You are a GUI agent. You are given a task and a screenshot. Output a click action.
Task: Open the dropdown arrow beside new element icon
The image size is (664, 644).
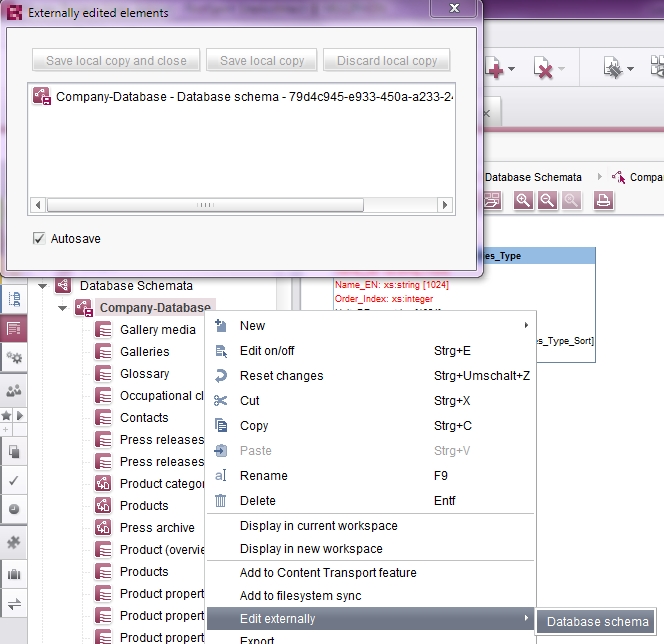click(x=512, y=69)
